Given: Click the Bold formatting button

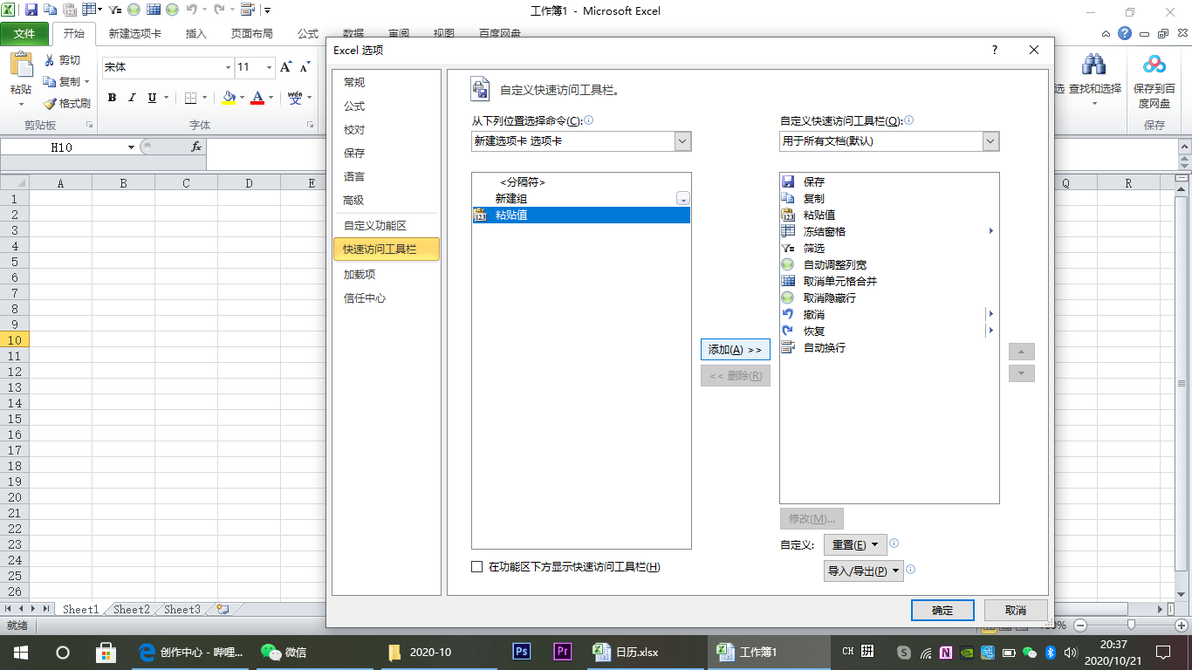Looking at the screenshot, I should [x=112, y=97].
